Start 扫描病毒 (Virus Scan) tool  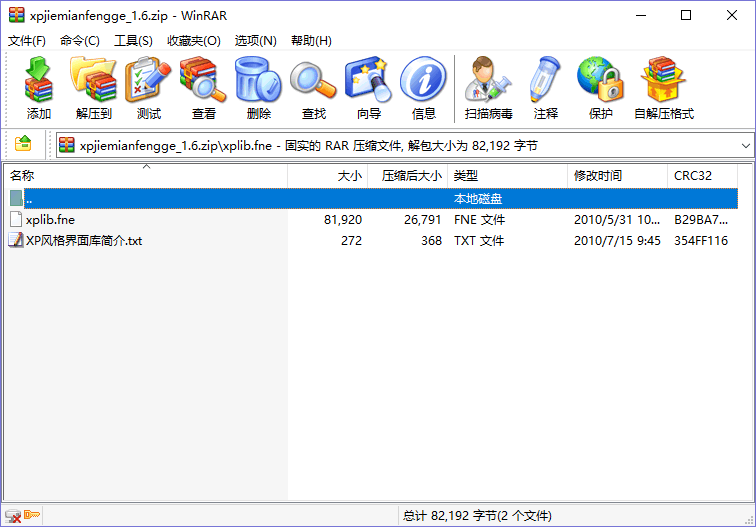[x=488, y=88]
